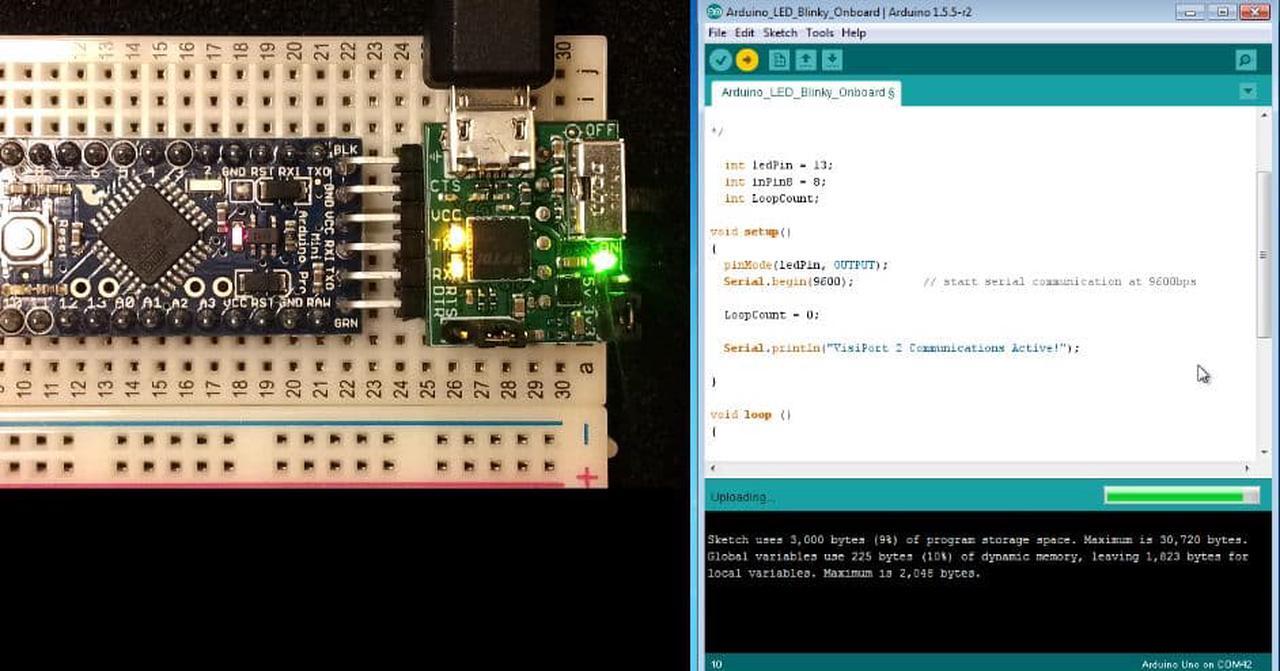Select the Arduino_LED_Blinky_Onboard tab
The width and height of the screenshot is (1280, 671).
coord(807,92)
